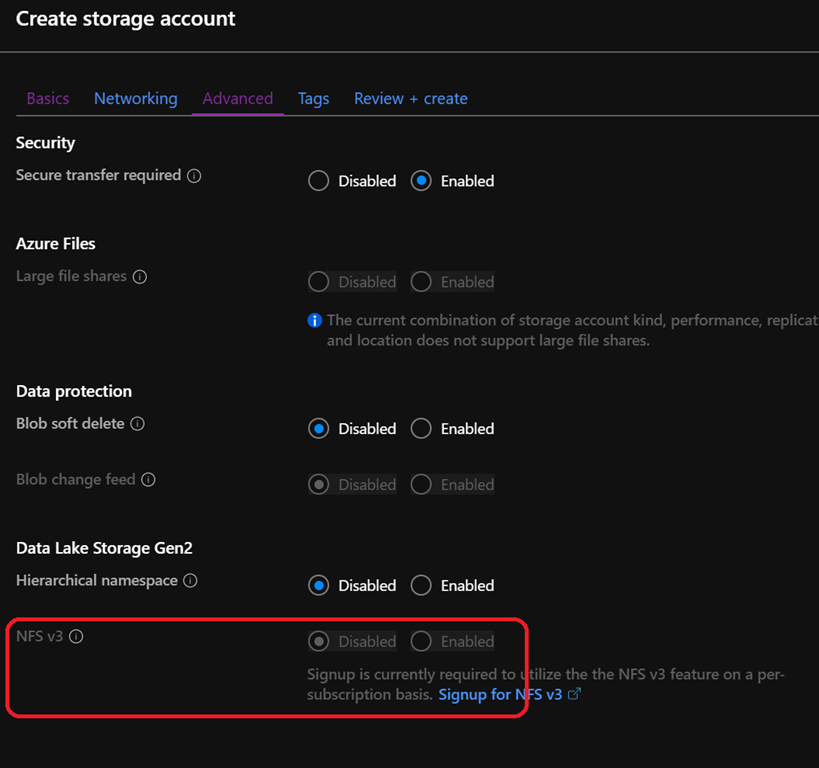The height and width of the screenshot is (768, 819).
Task: Select Enabled for Secure transfer required
Action: [422, 181]
